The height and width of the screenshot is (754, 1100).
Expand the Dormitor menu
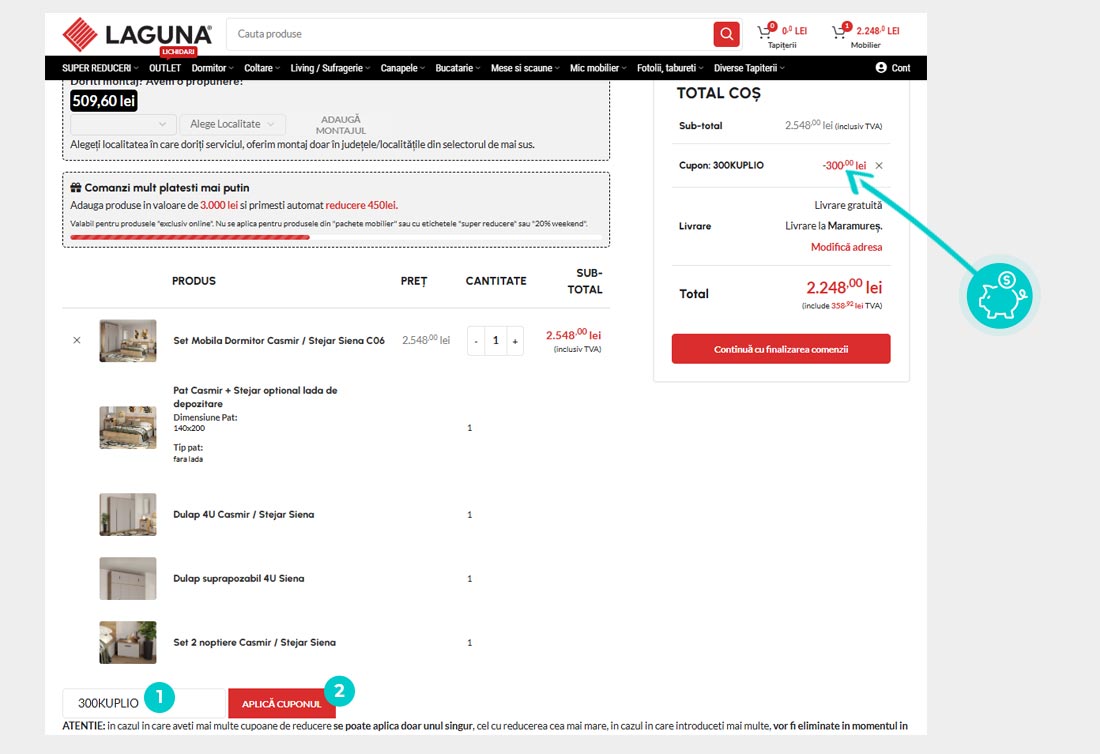tap(213, 68)
